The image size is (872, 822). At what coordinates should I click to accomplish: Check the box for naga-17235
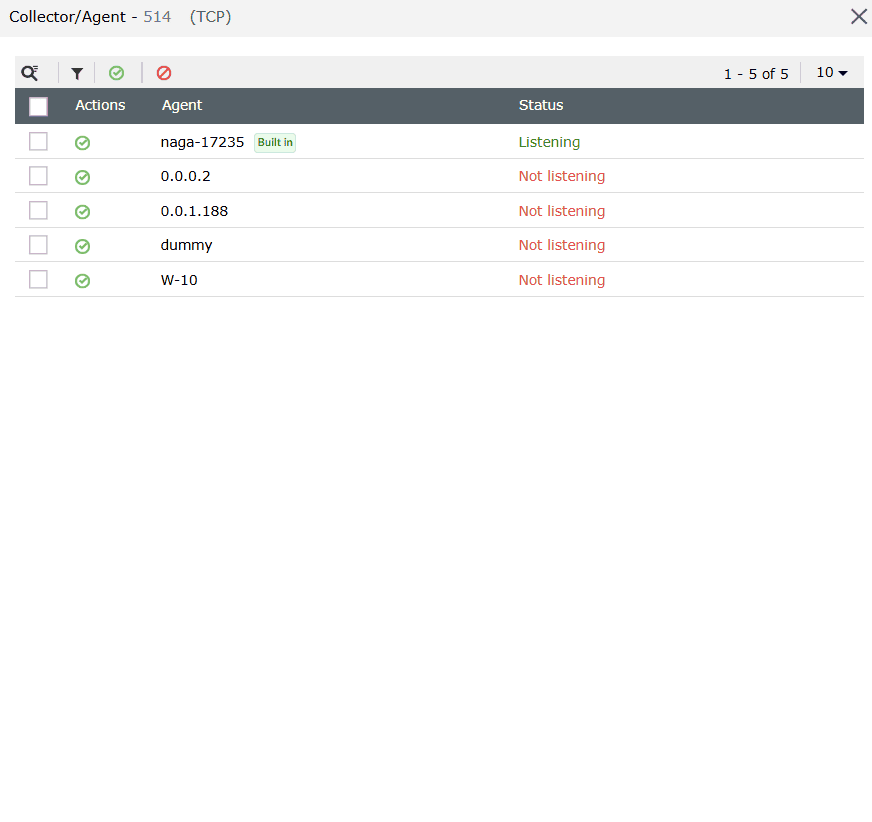[38, 141]
